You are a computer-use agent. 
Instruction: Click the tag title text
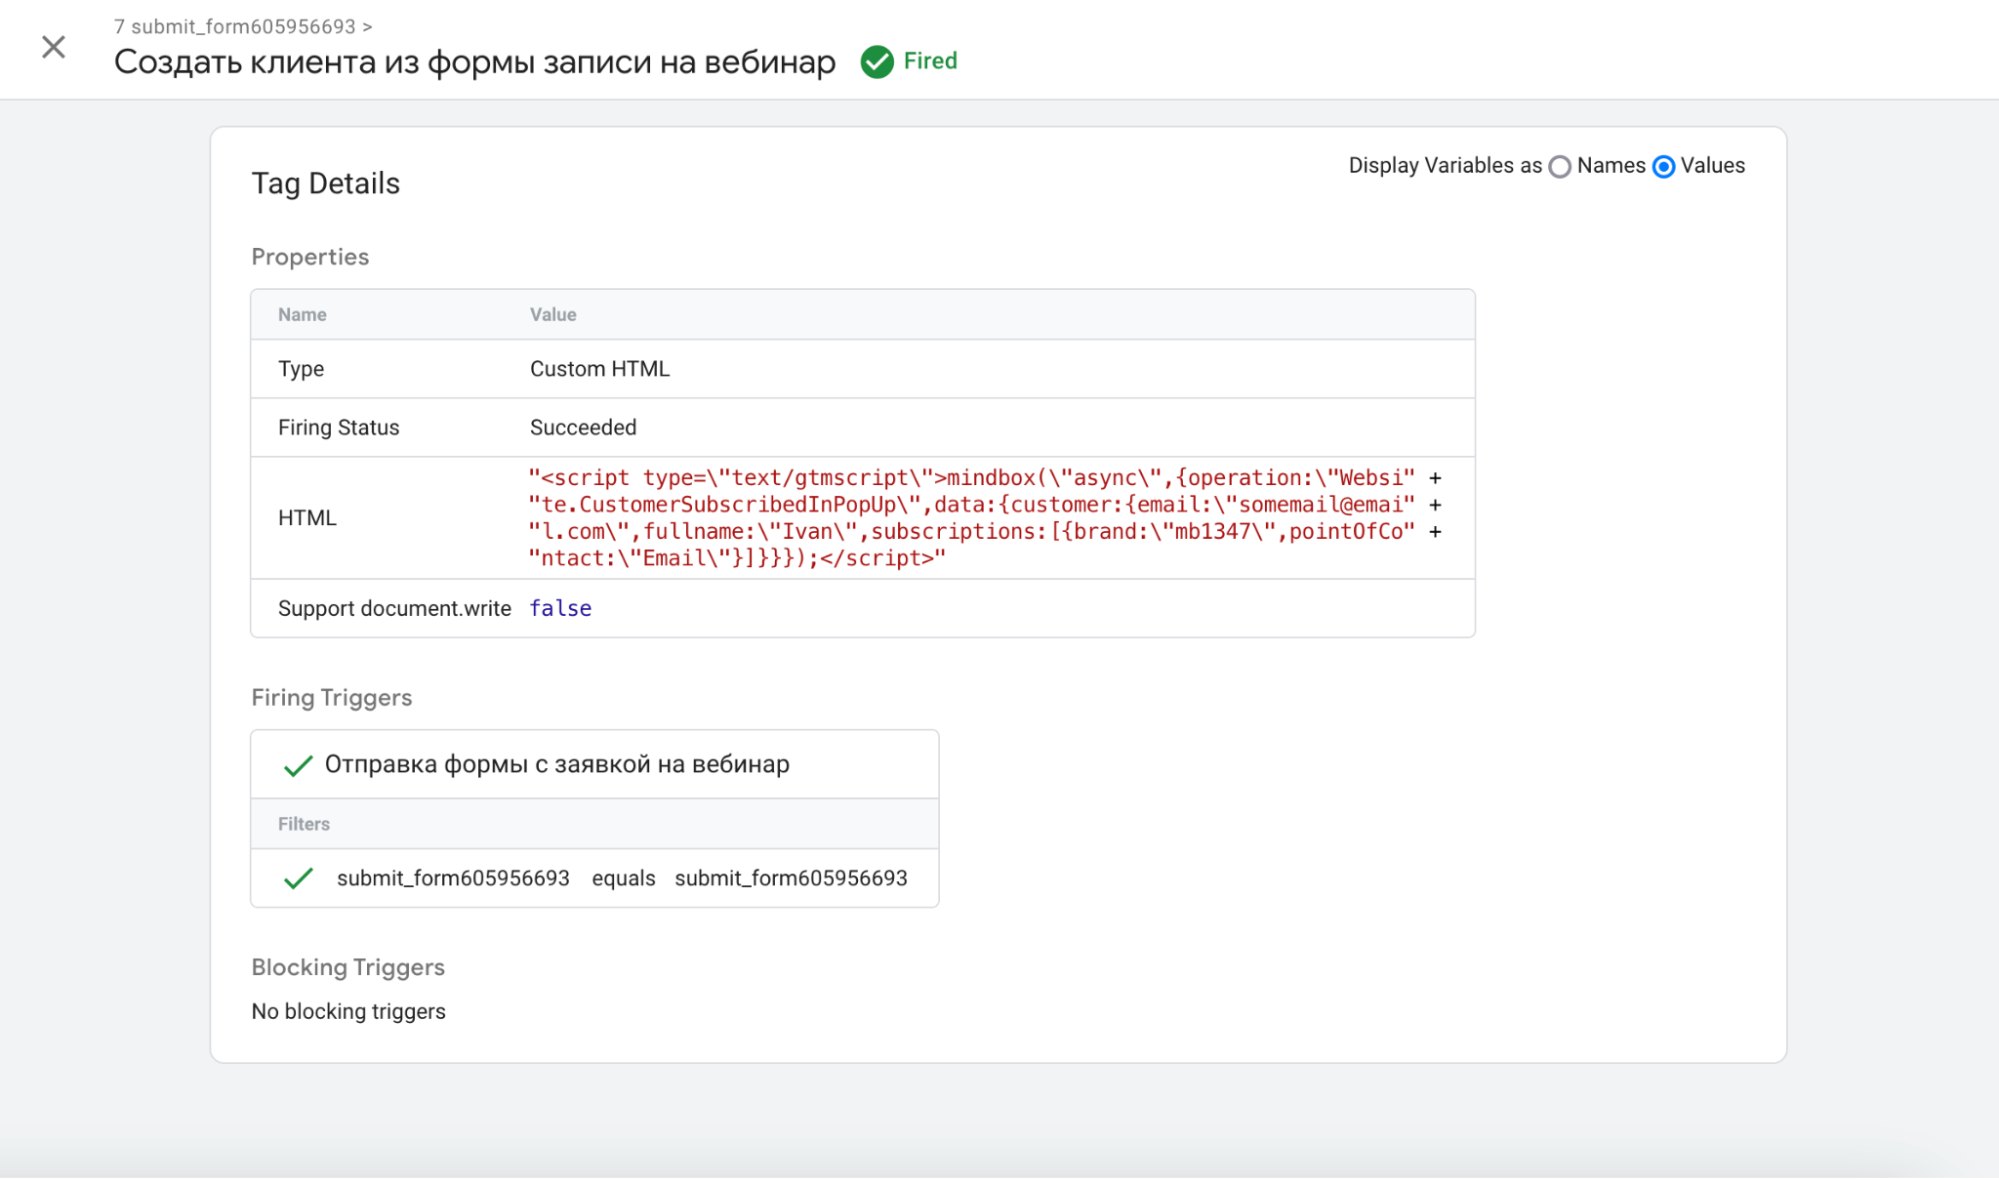pyautogui.click(x=475, y=62)
